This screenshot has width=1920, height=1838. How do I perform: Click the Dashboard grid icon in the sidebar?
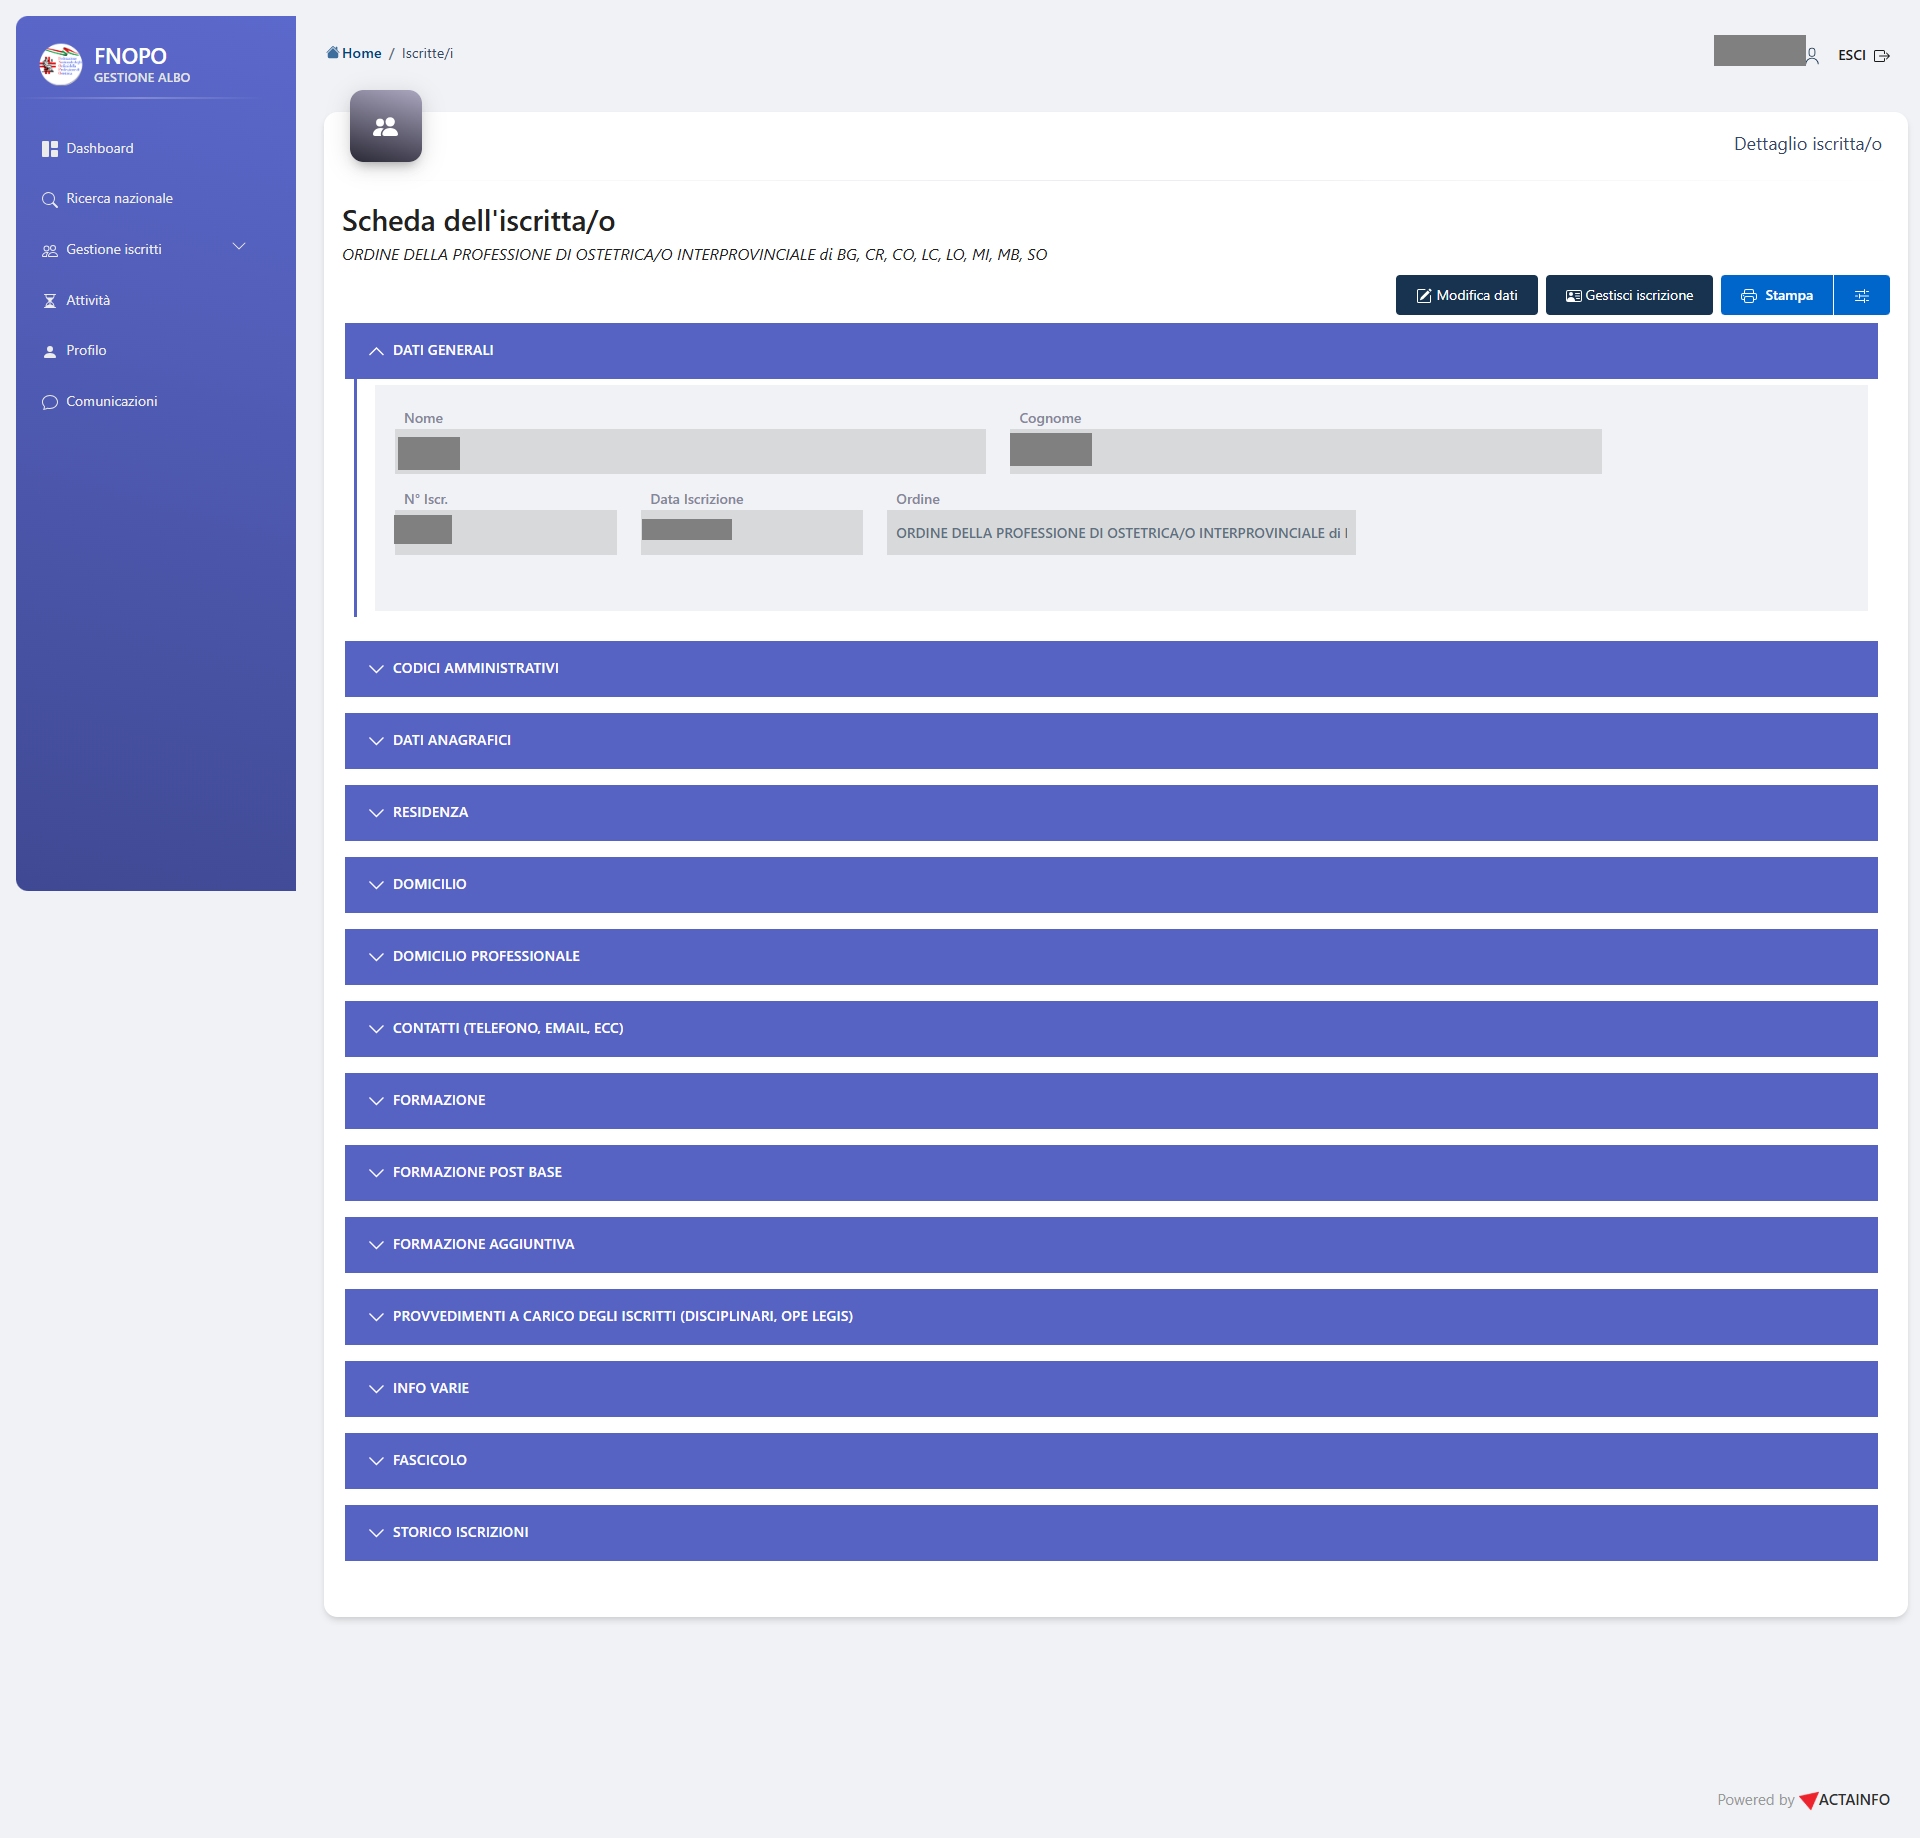click(49, 149)
